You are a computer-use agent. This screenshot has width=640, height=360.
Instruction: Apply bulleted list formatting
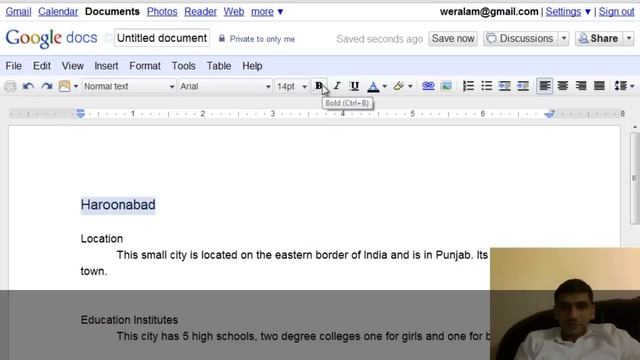point(487,86)
